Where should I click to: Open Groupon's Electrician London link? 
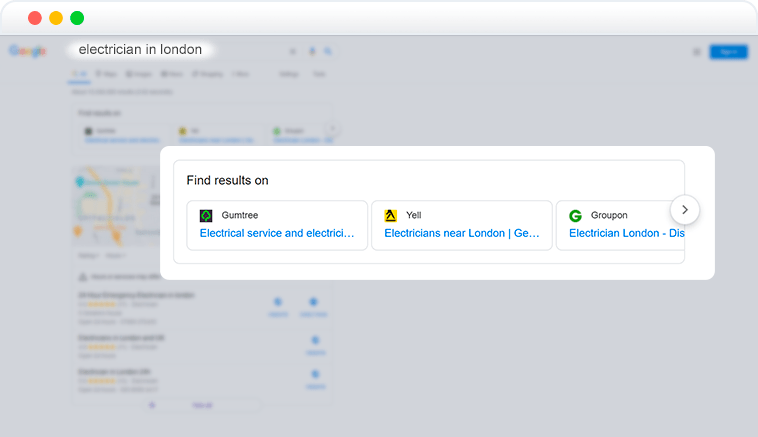627,233
